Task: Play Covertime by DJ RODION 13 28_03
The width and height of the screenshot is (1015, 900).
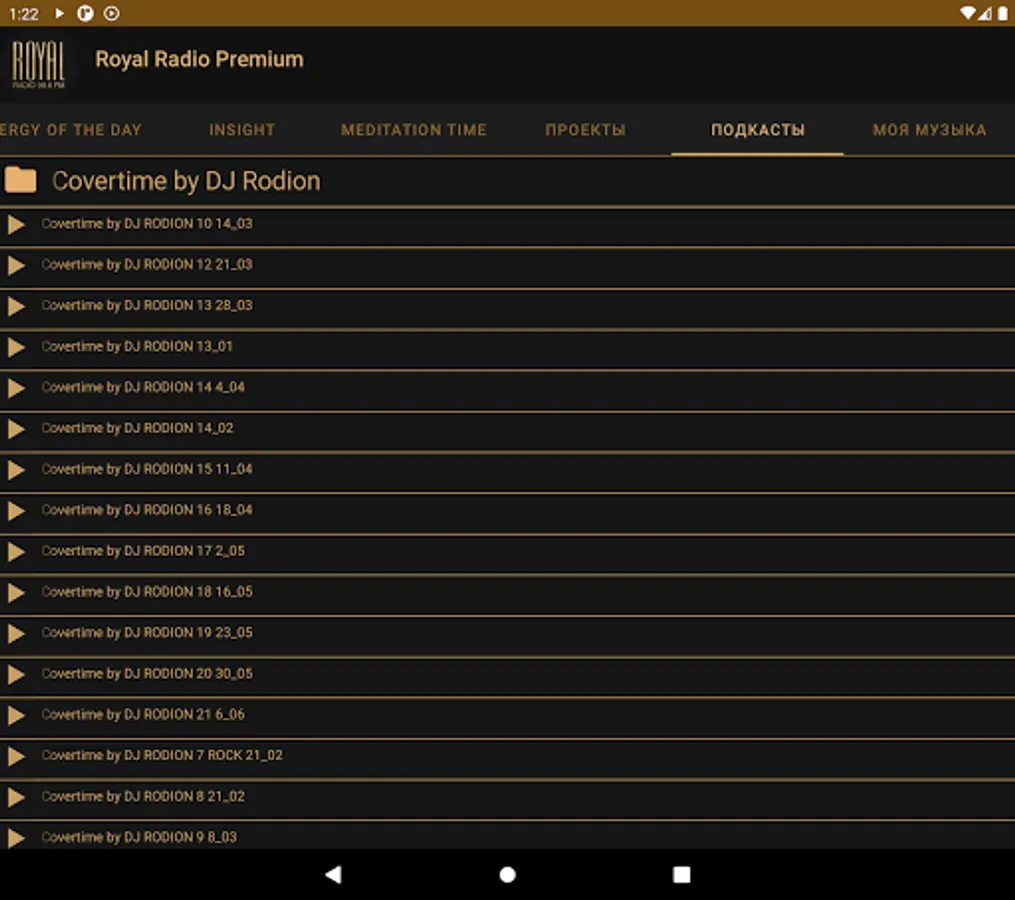Action: tap(16, 306)
